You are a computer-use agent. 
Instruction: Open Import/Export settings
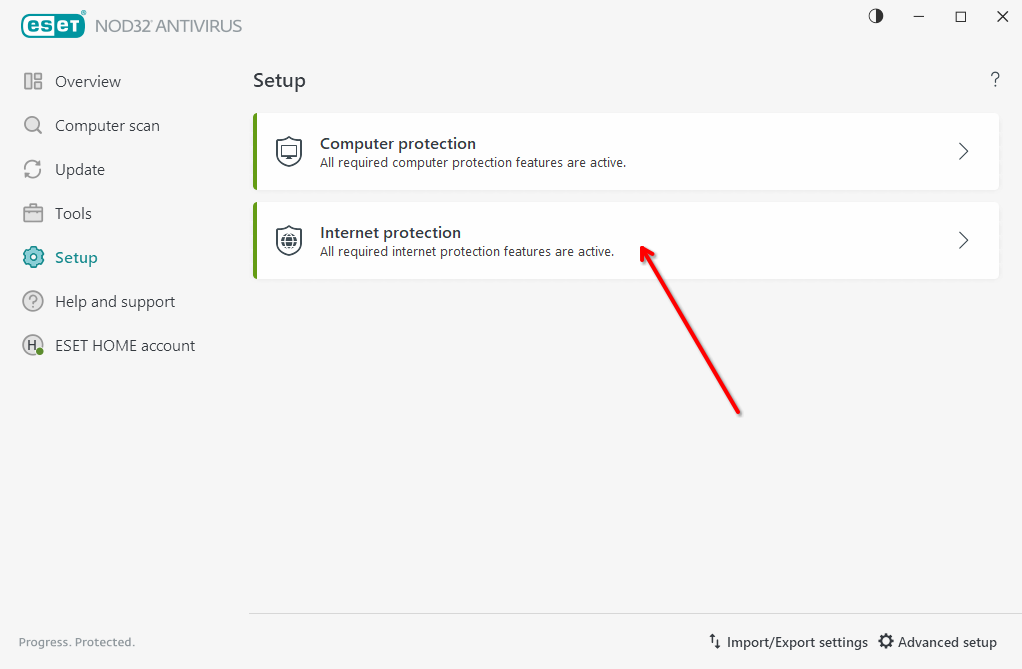(788, 642)
